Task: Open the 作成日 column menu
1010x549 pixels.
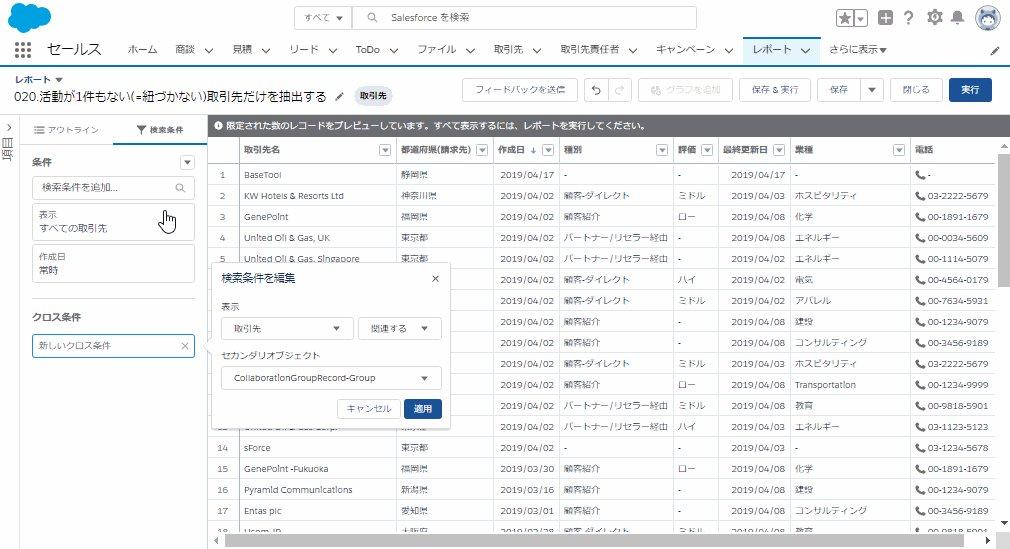Action: [x=548, y=150]
